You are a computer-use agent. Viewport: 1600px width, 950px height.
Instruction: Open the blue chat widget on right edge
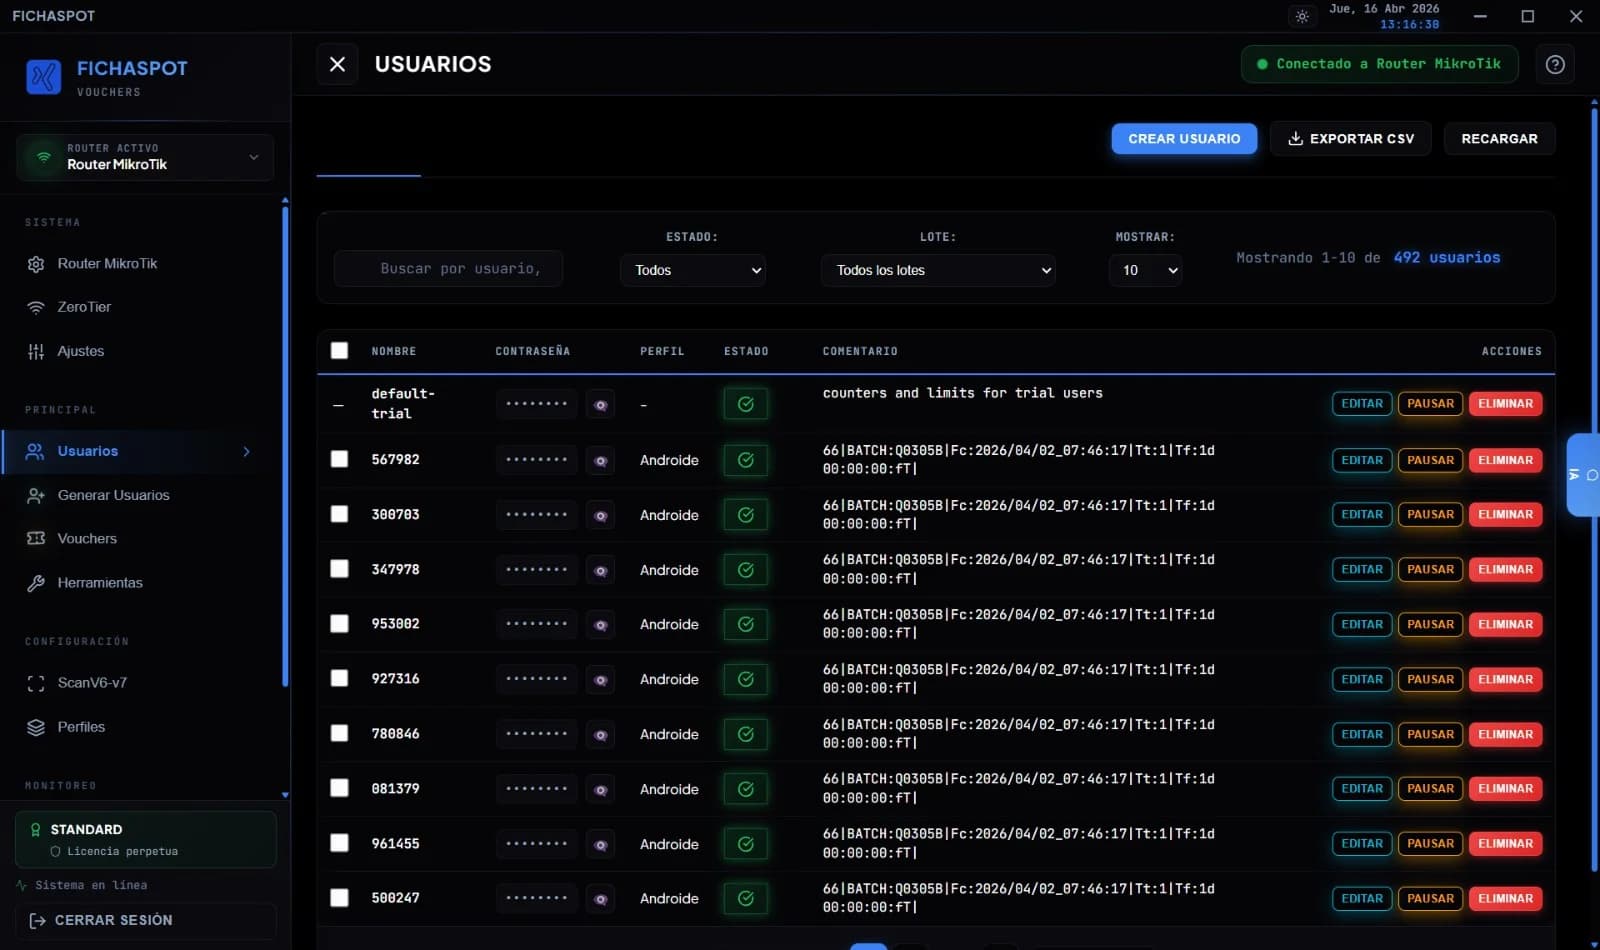[x=1582, y=475]
